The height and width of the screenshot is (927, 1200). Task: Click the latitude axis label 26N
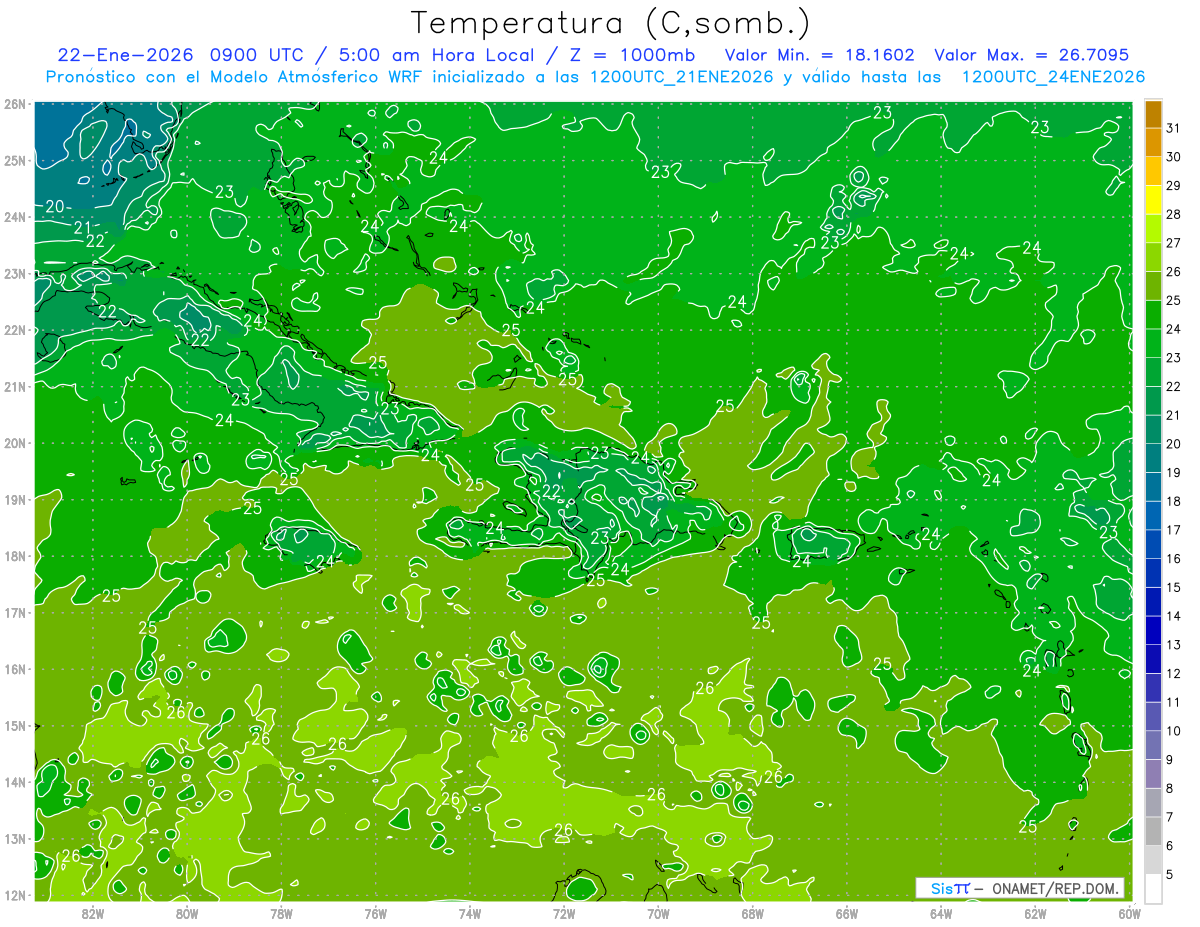tap(15, 104)
